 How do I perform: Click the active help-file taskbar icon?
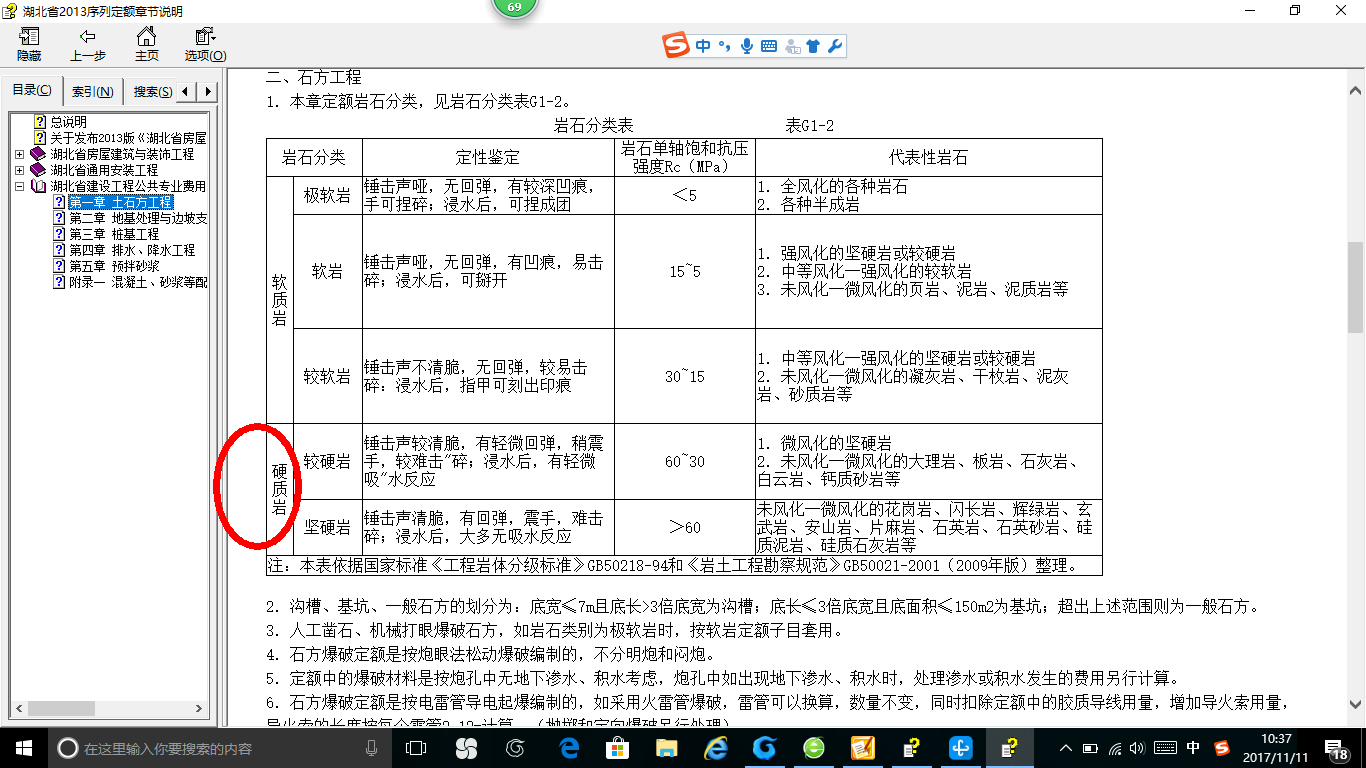[1010, 747]
